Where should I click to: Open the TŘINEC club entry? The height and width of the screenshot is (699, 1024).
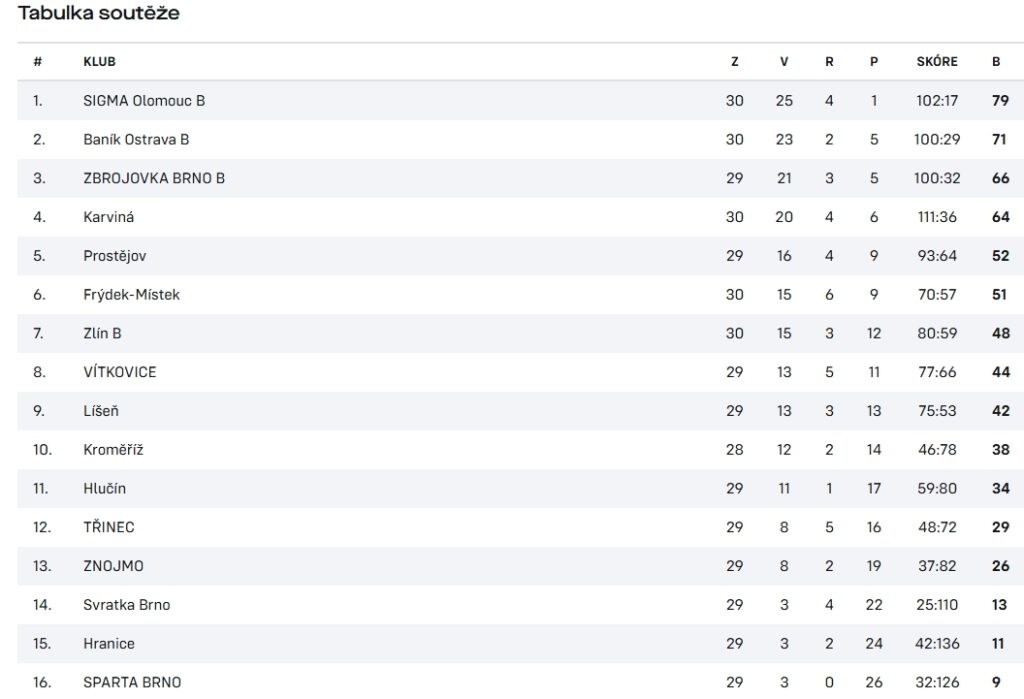pos(108,527)
